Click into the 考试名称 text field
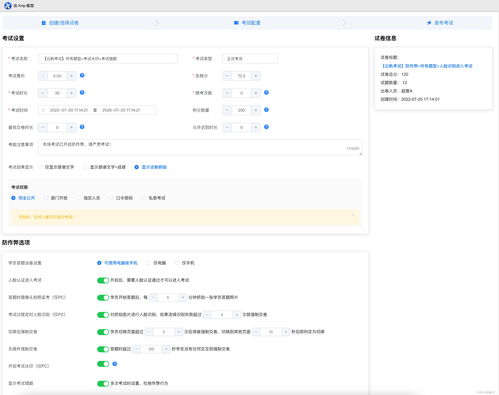The height and width of the screenshot is (395, 499). (108, 59)
